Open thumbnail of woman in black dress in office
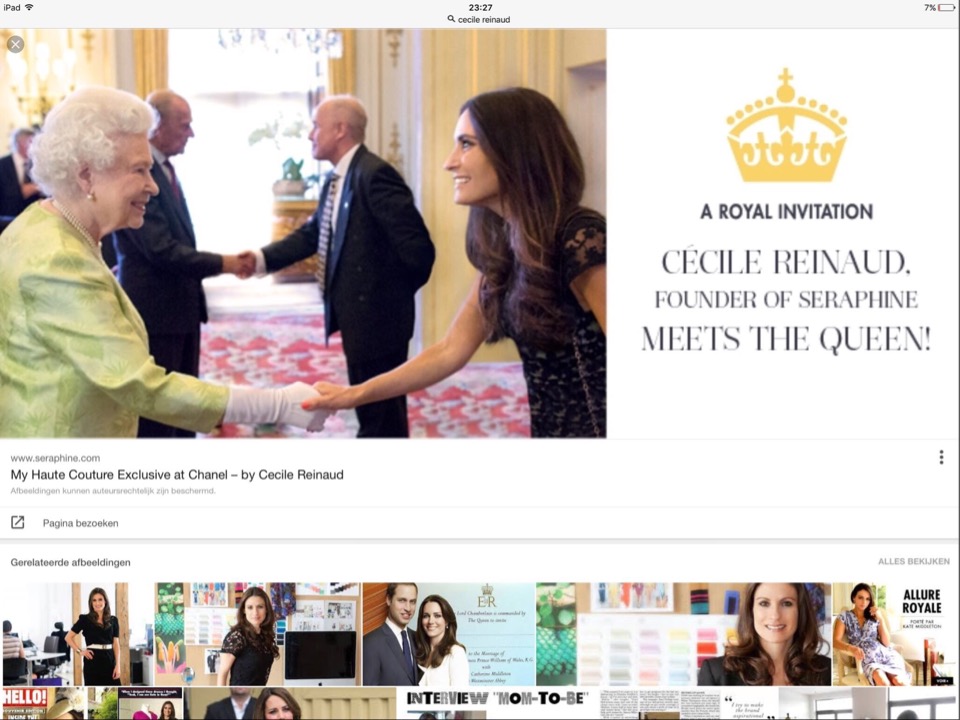Image resolution: width=960 pixels, height=720 pixels. pos(78,634)
